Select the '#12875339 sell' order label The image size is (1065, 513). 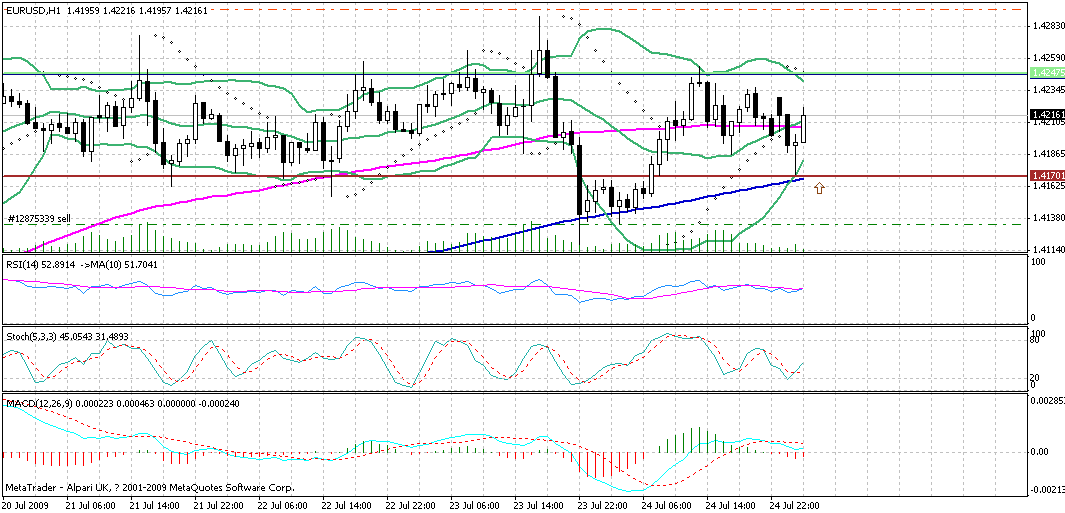point(39,219)
